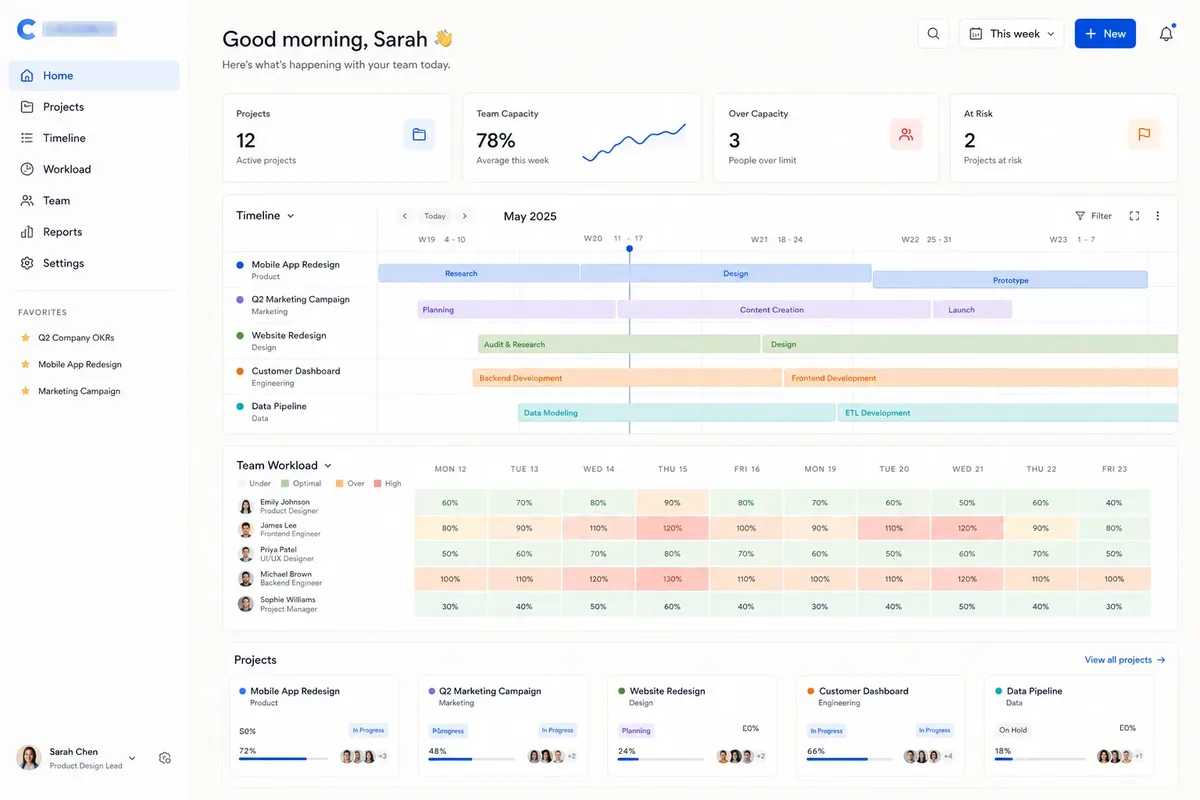
Task: Open Timeline in the sidebar
Action: [94, 138]
